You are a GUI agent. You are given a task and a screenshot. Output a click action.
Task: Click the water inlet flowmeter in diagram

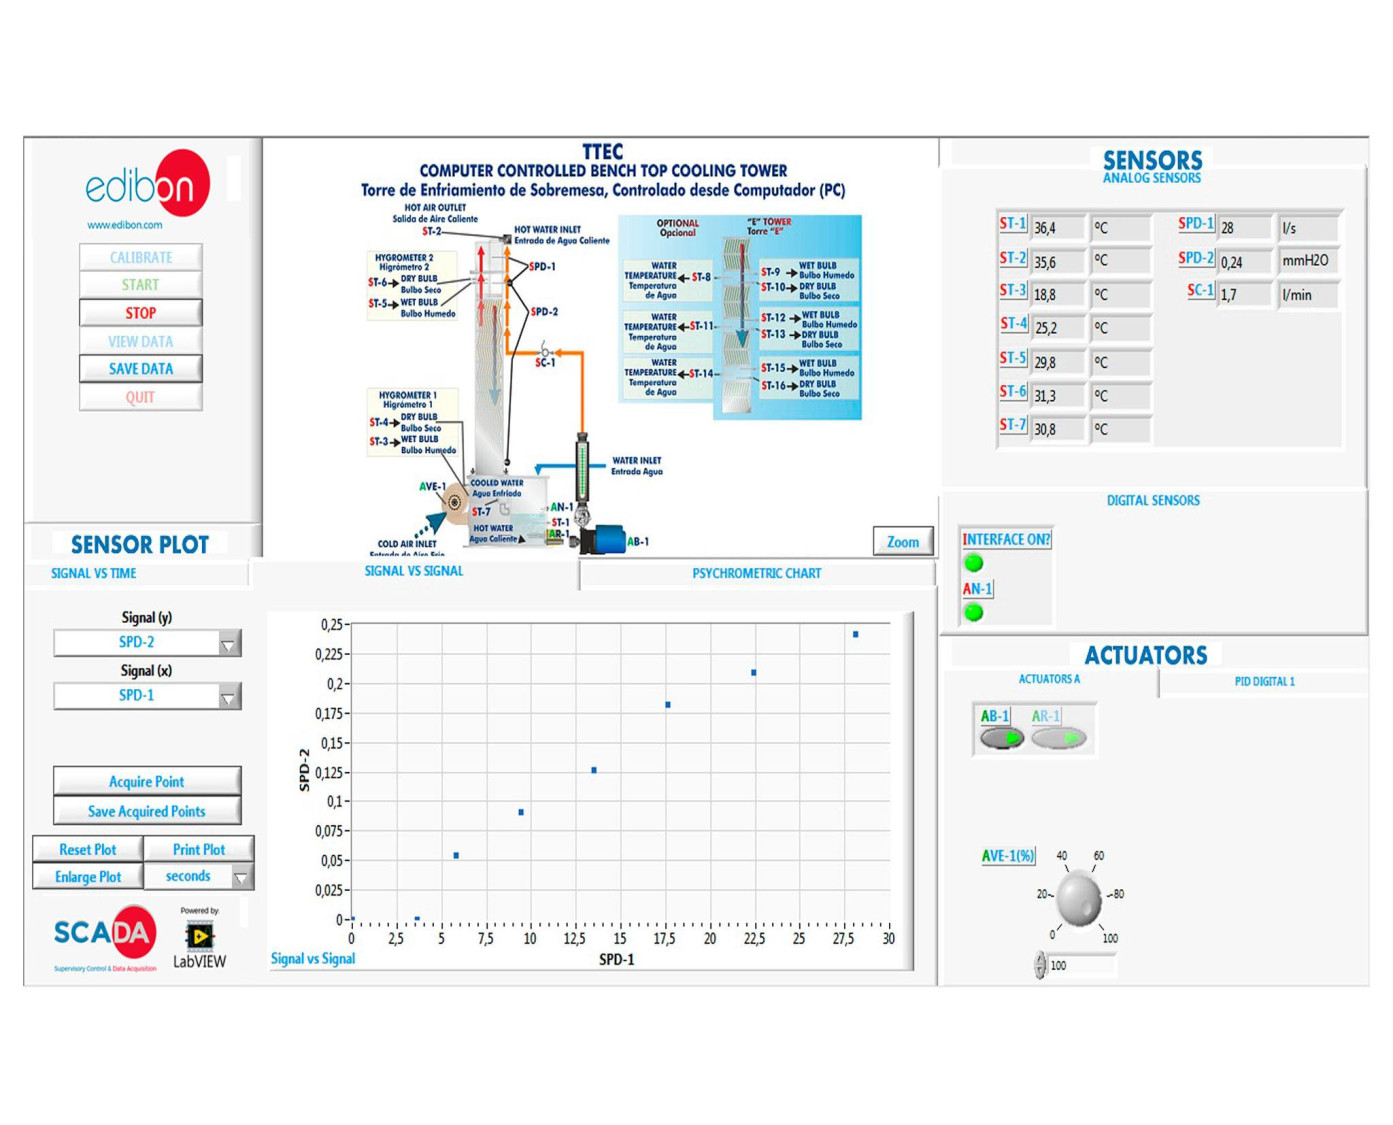[582, 470]
